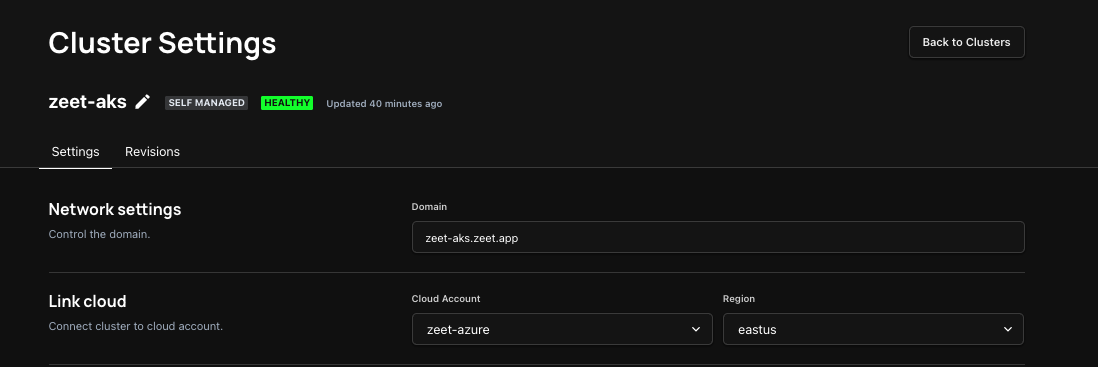Click the Region dropdown chevron arrow
This screenshot has width=1098, height=367.
(1008, 329)
